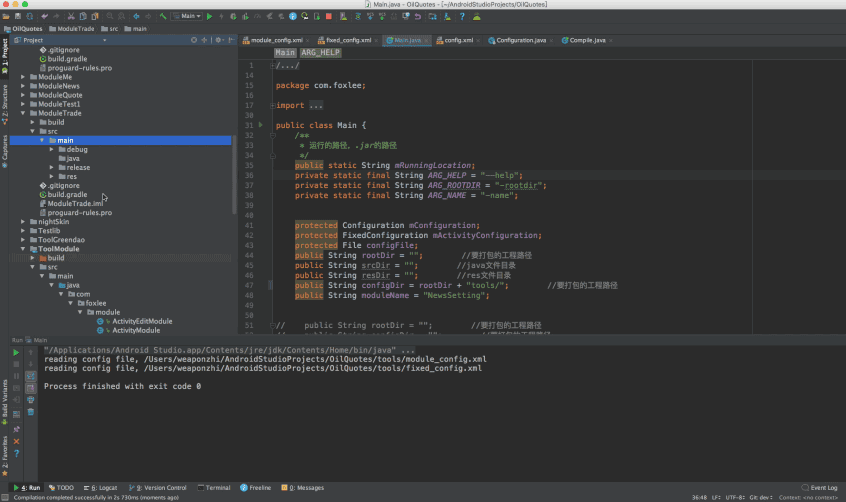This screenshot has width=846, height=502.
Task: Toggle soft-wrap in the Run console
Action: pyautogui.click(x=31, y=375)
